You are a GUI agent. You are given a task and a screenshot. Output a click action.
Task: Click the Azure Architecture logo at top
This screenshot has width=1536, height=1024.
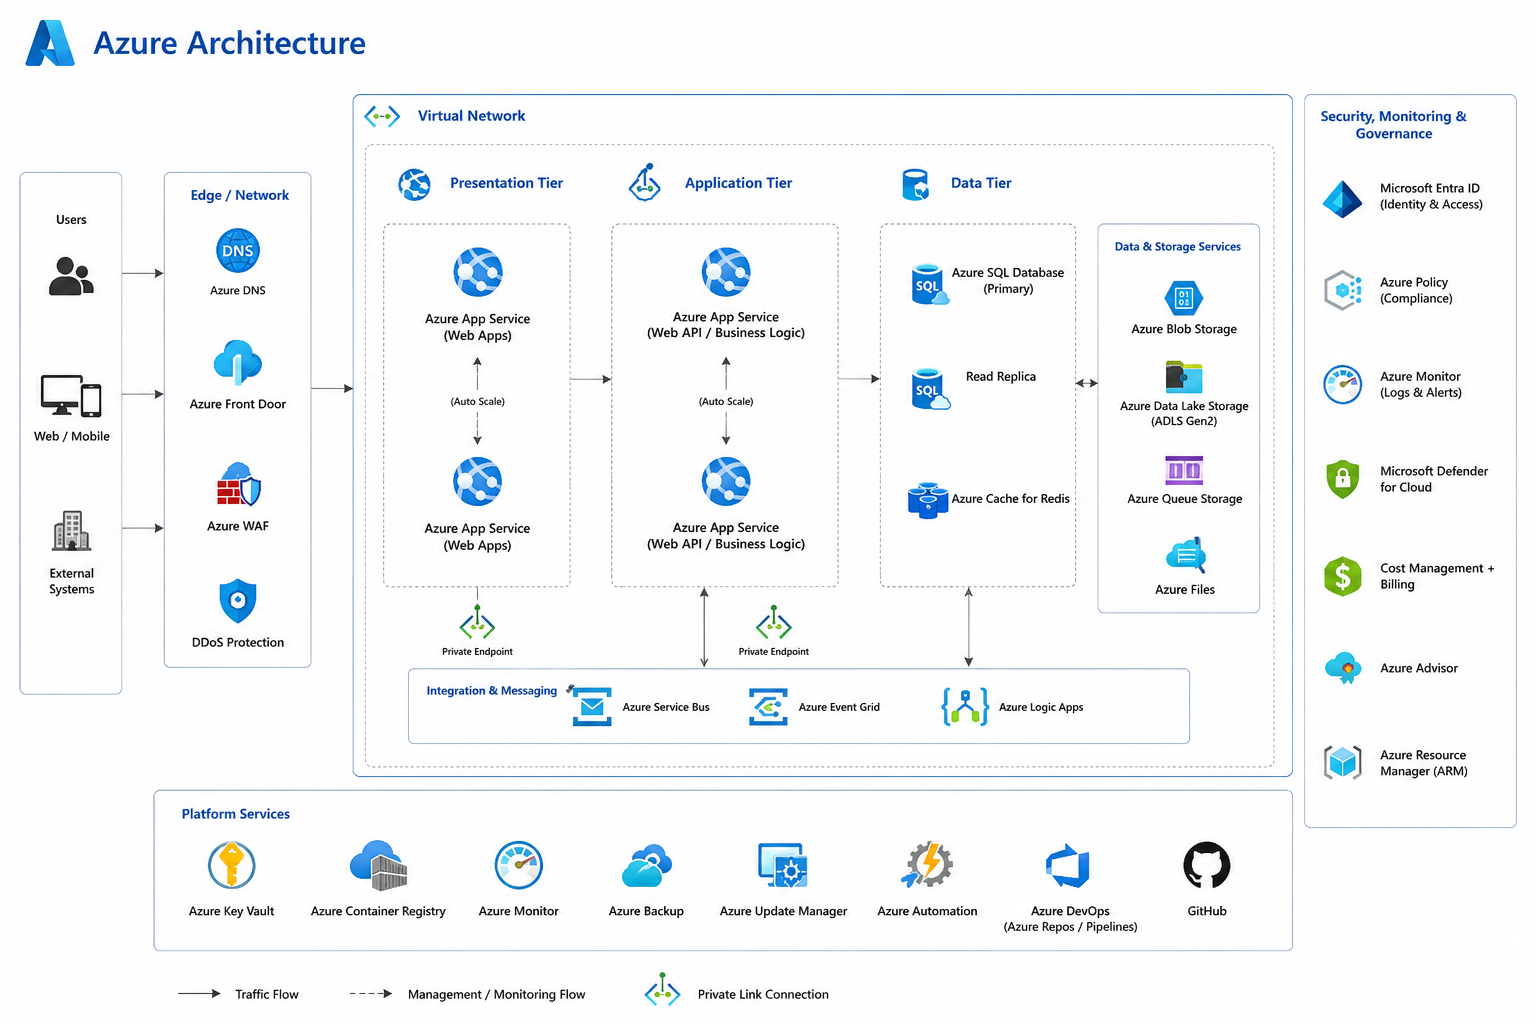coord(50,43)
